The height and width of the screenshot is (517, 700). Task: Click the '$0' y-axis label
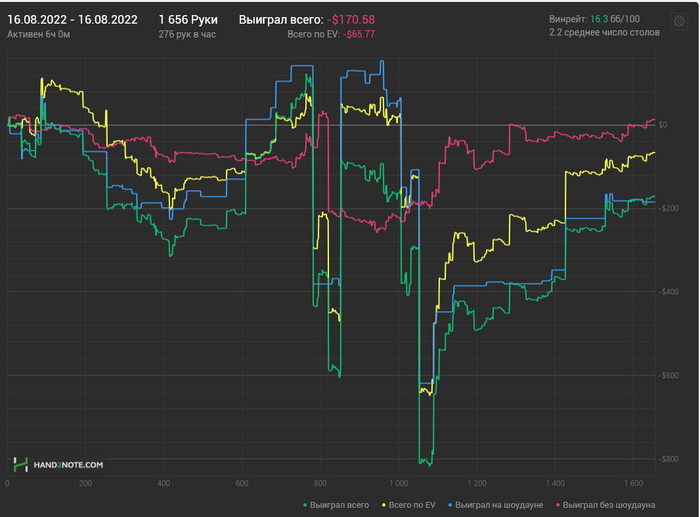pyautogui.click(x=663, y=125)
